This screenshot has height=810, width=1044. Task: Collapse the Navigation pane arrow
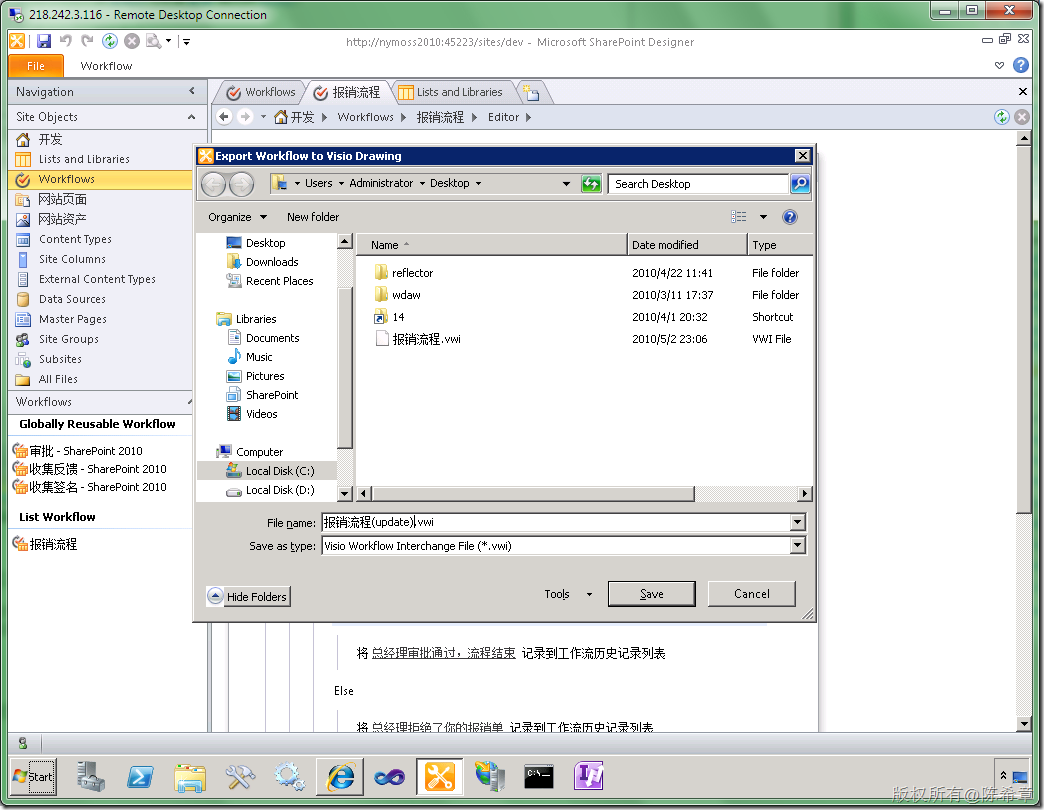(x=192, y=91)
